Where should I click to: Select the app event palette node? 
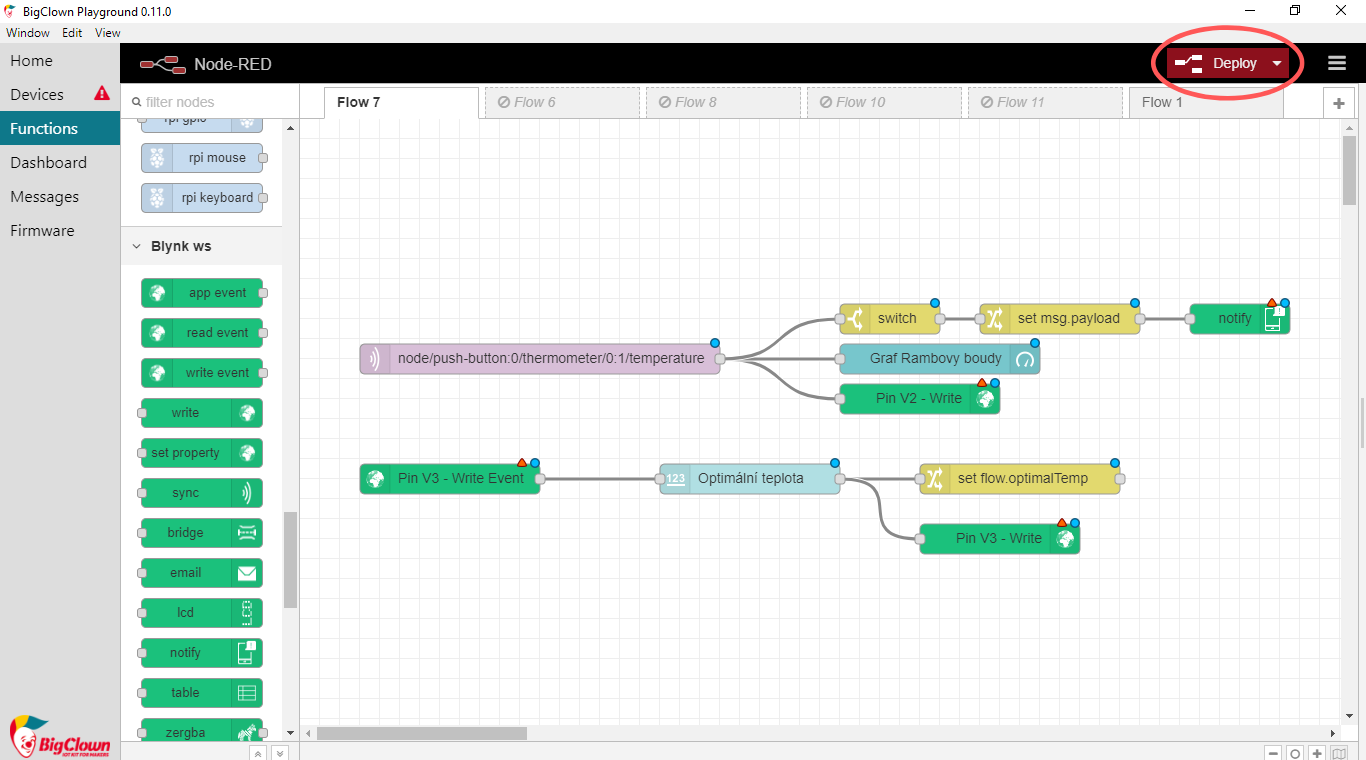[202, 293]
